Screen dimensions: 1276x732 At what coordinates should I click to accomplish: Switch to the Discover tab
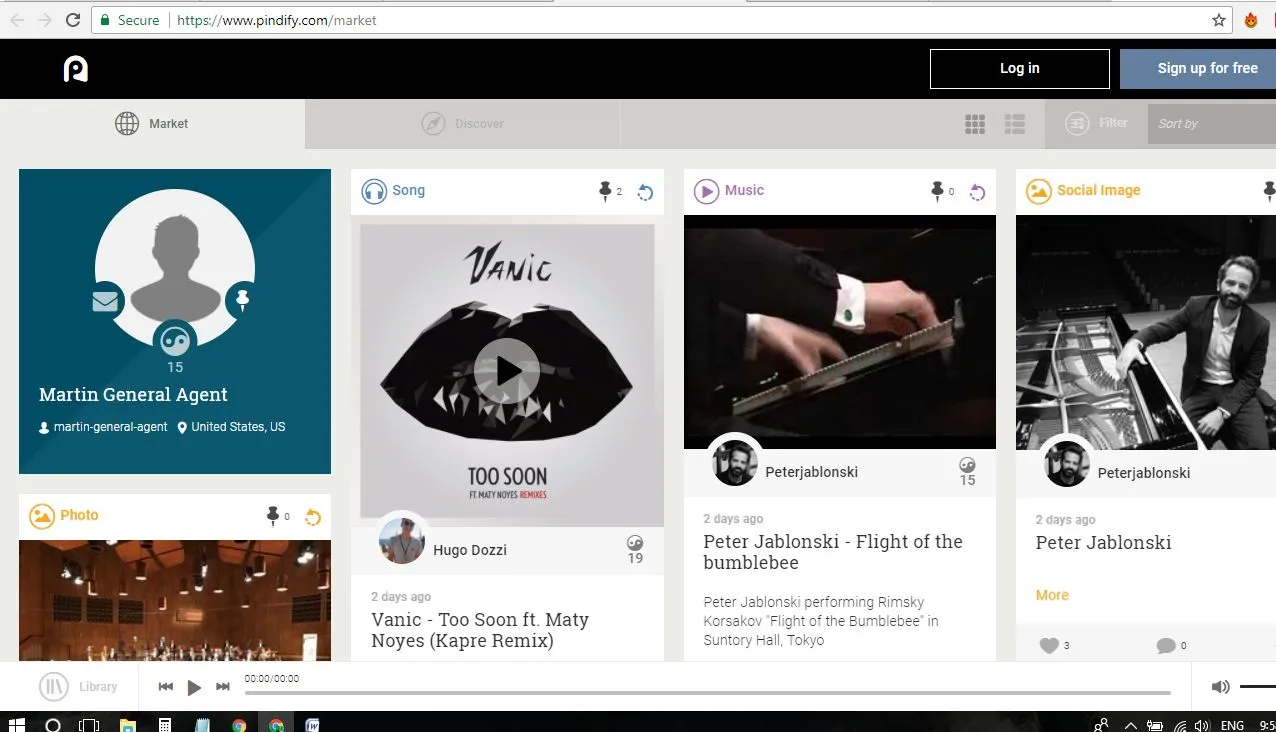(x=462, y=124)
